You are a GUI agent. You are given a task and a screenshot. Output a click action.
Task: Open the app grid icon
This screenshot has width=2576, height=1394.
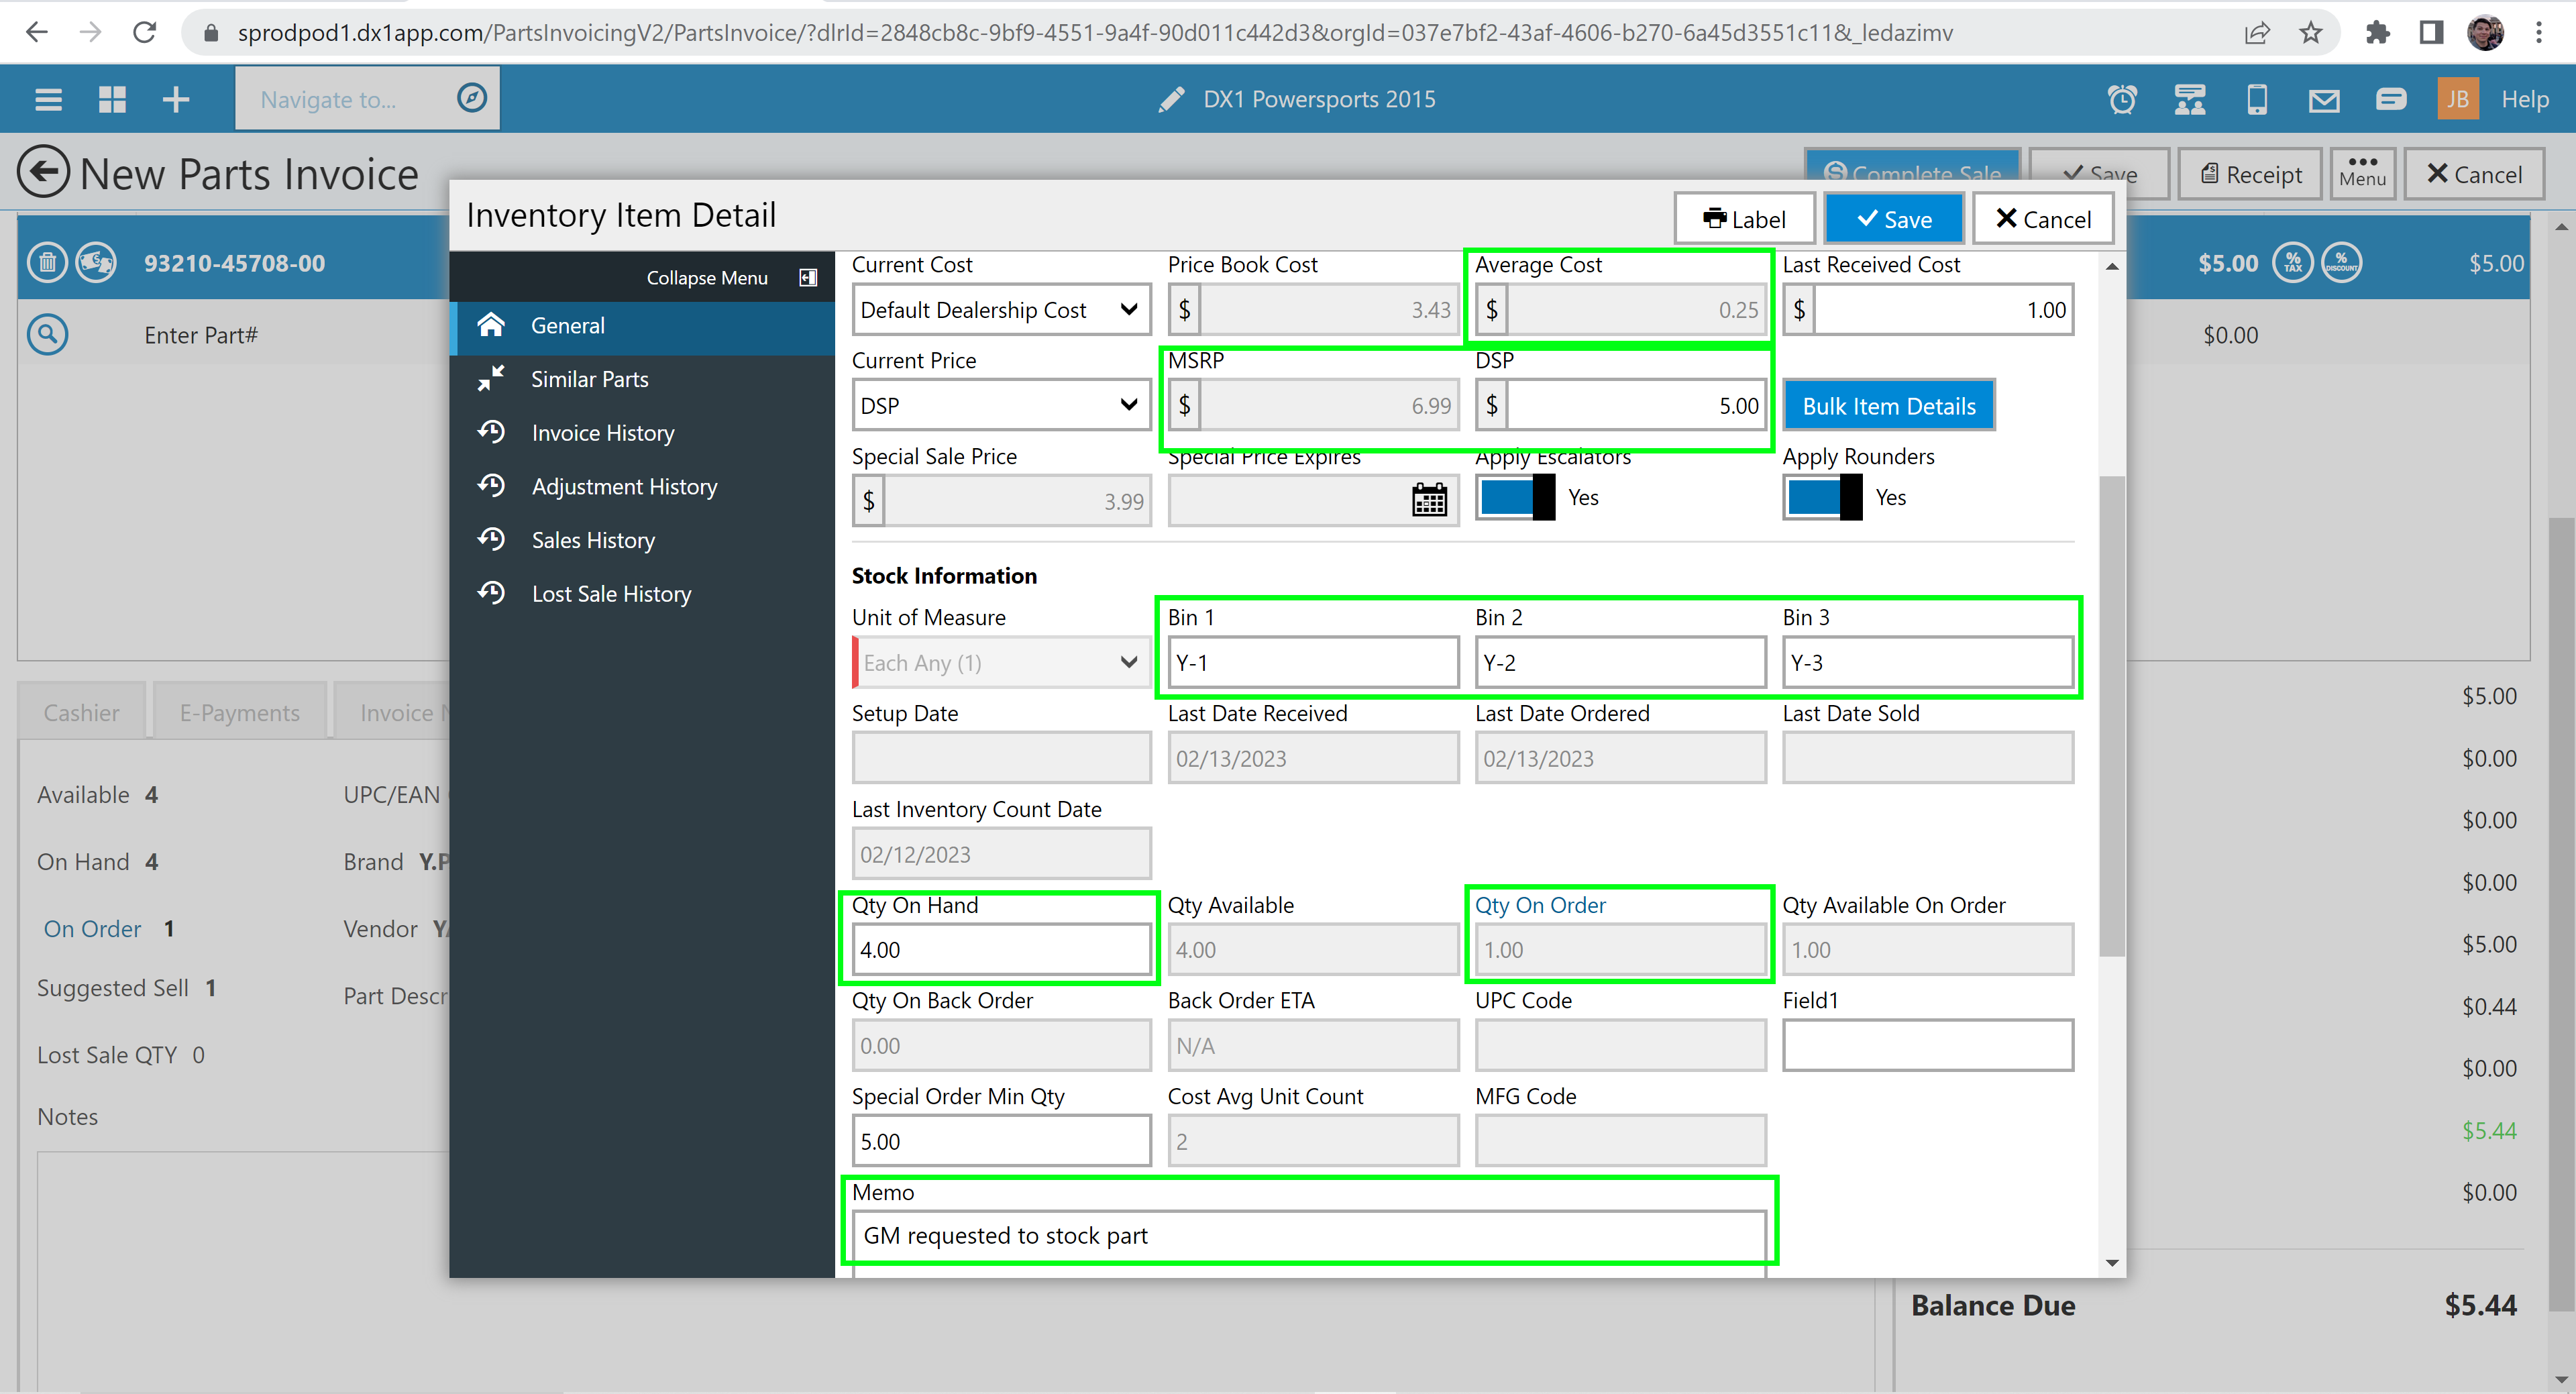(112, 99)
